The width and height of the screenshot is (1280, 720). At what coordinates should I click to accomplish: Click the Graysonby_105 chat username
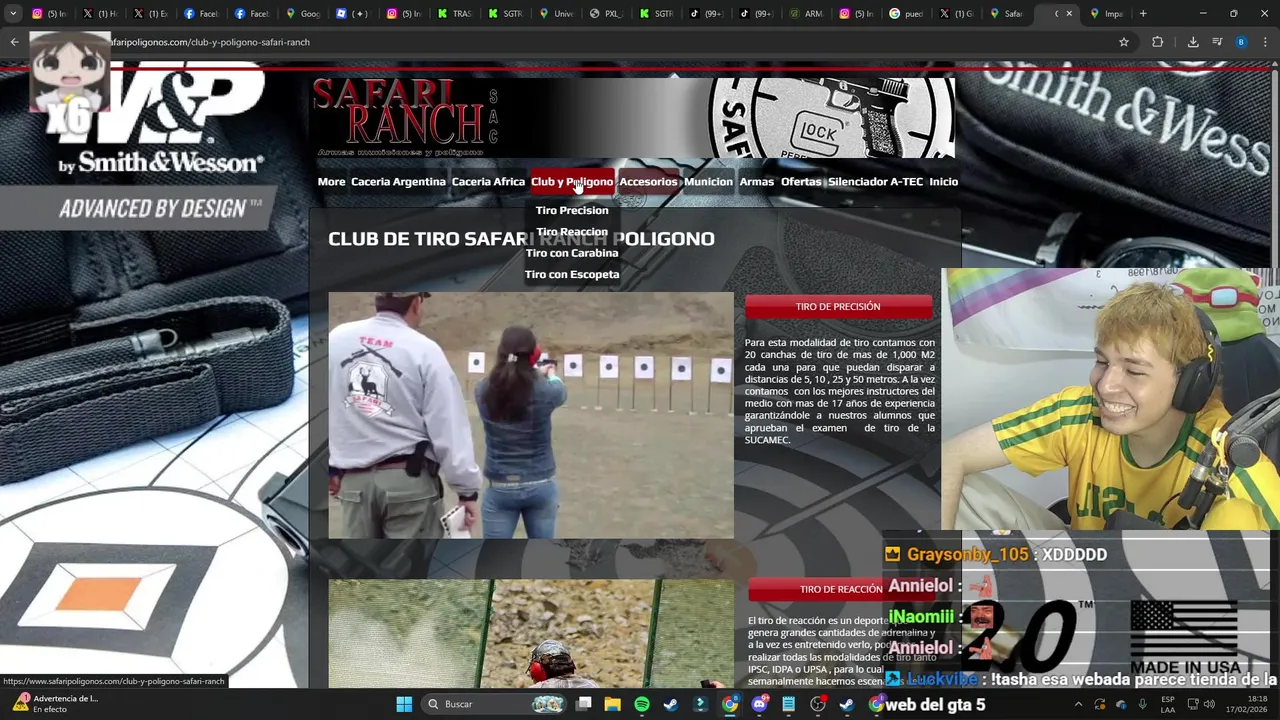click(967, 554)
